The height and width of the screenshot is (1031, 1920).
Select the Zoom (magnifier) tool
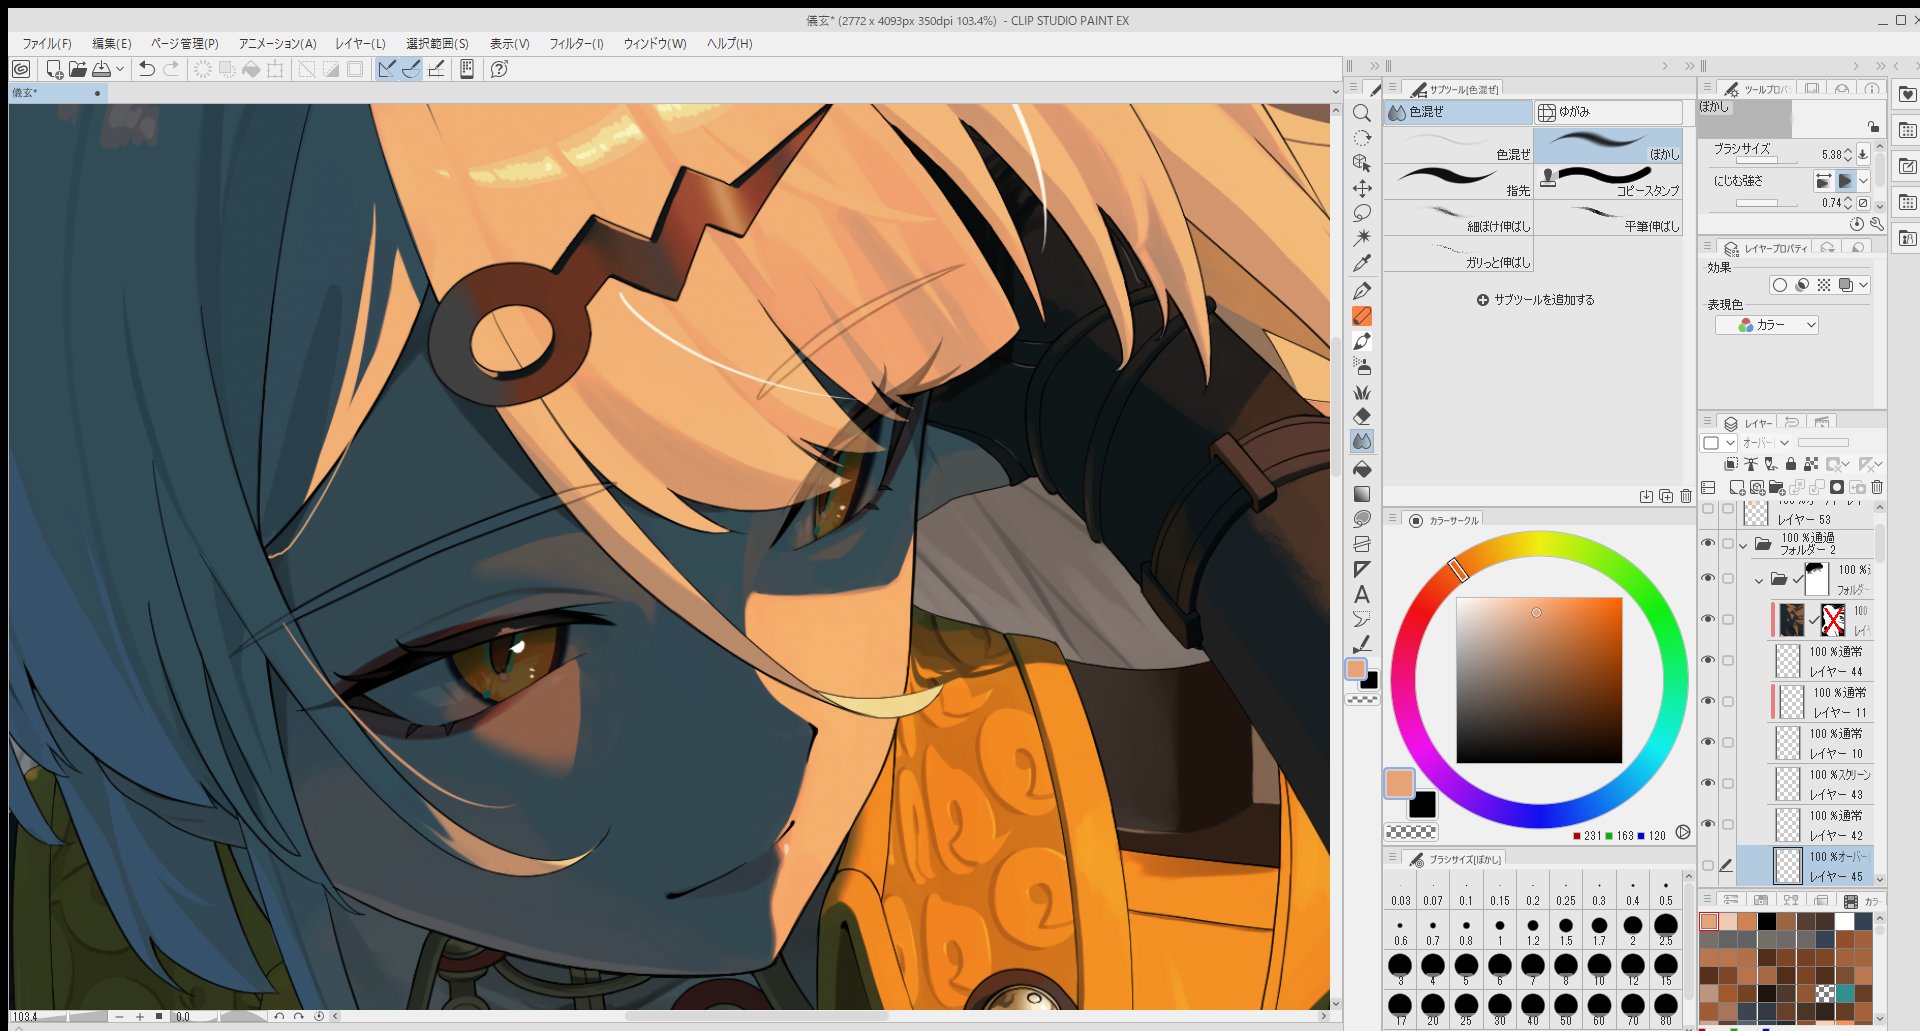coord(1361,113)
